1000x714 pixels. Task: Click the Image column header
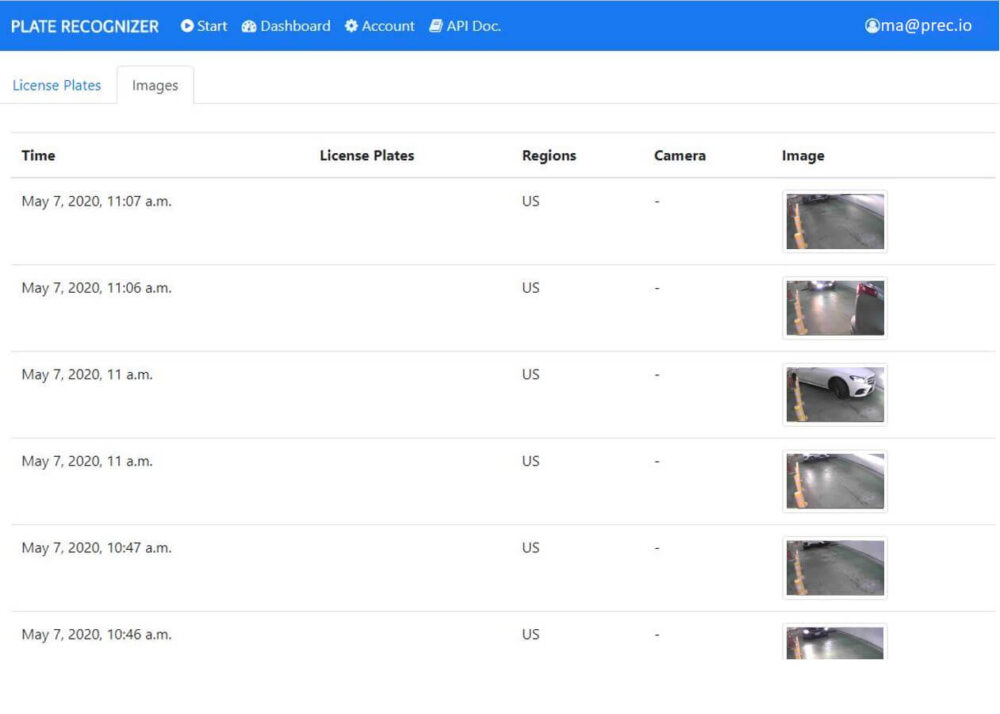pos(803,156)
